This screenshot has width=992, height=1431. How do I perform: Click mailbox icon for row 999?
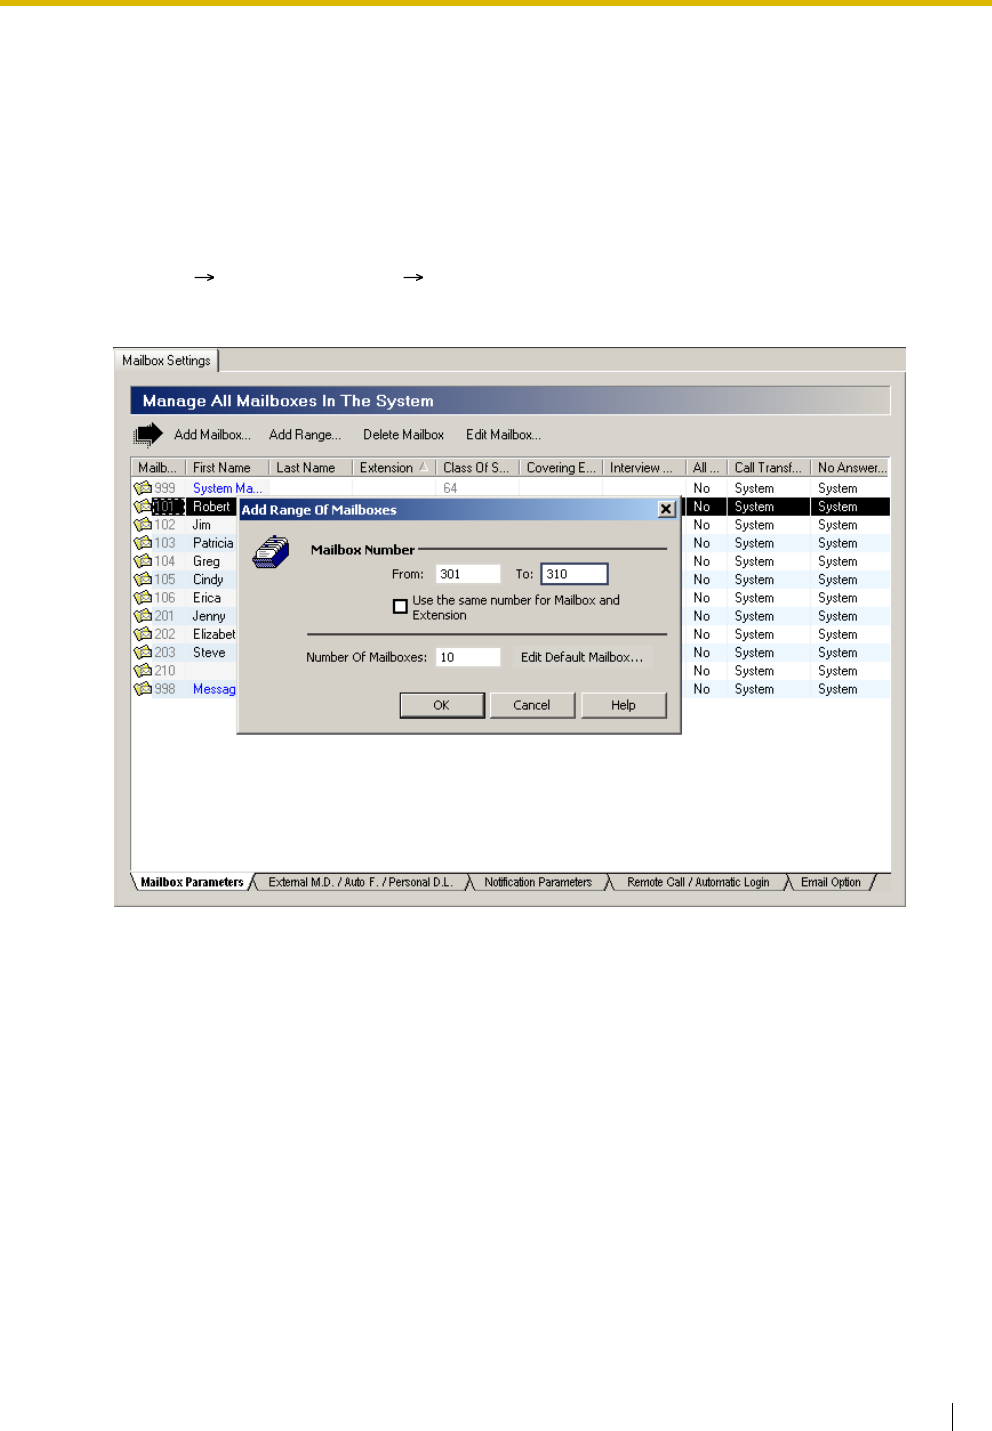click(143, 488)
